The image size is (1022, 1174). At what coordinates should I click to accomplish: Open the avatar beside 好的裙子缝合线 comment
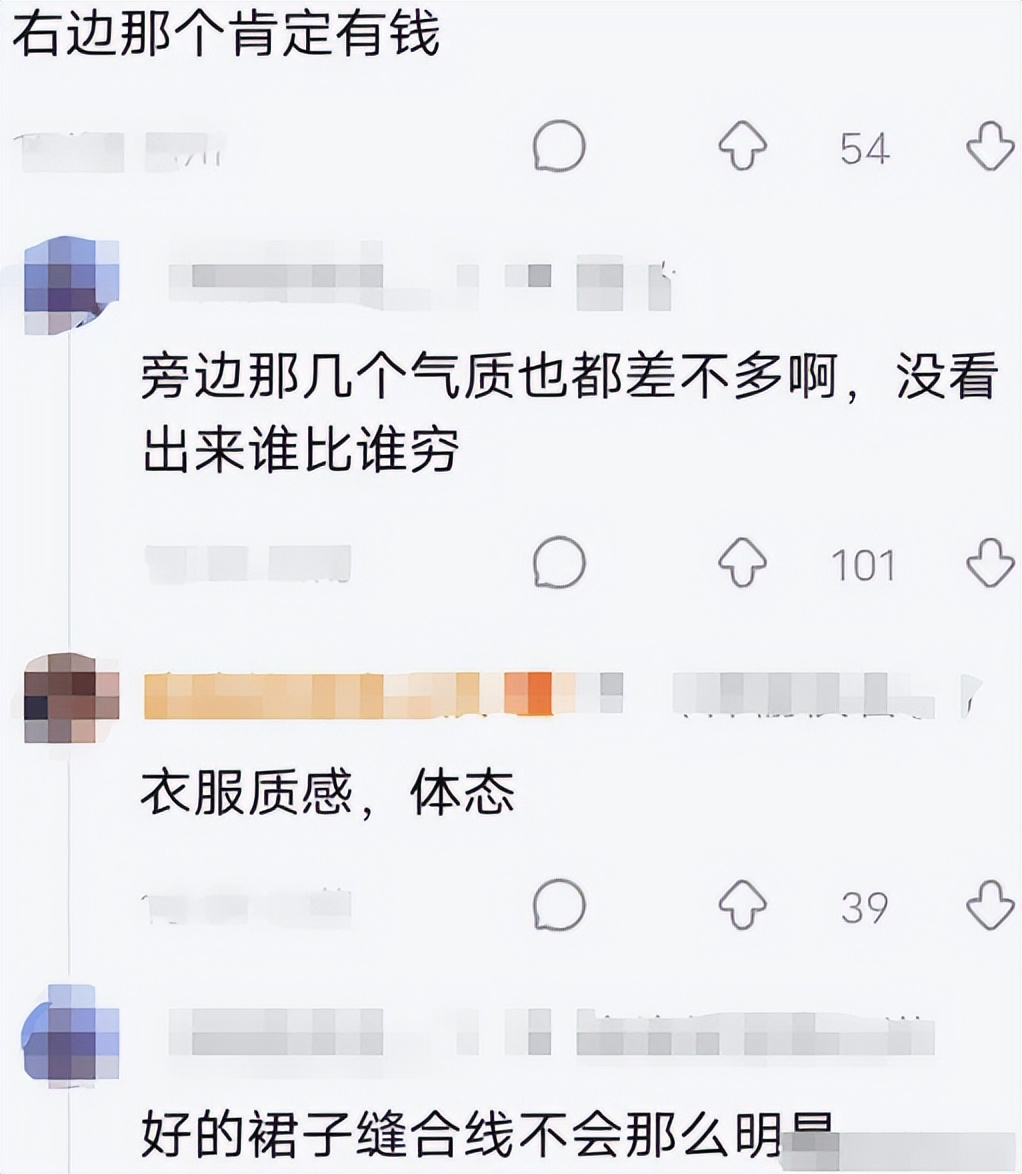(71, 1035)
